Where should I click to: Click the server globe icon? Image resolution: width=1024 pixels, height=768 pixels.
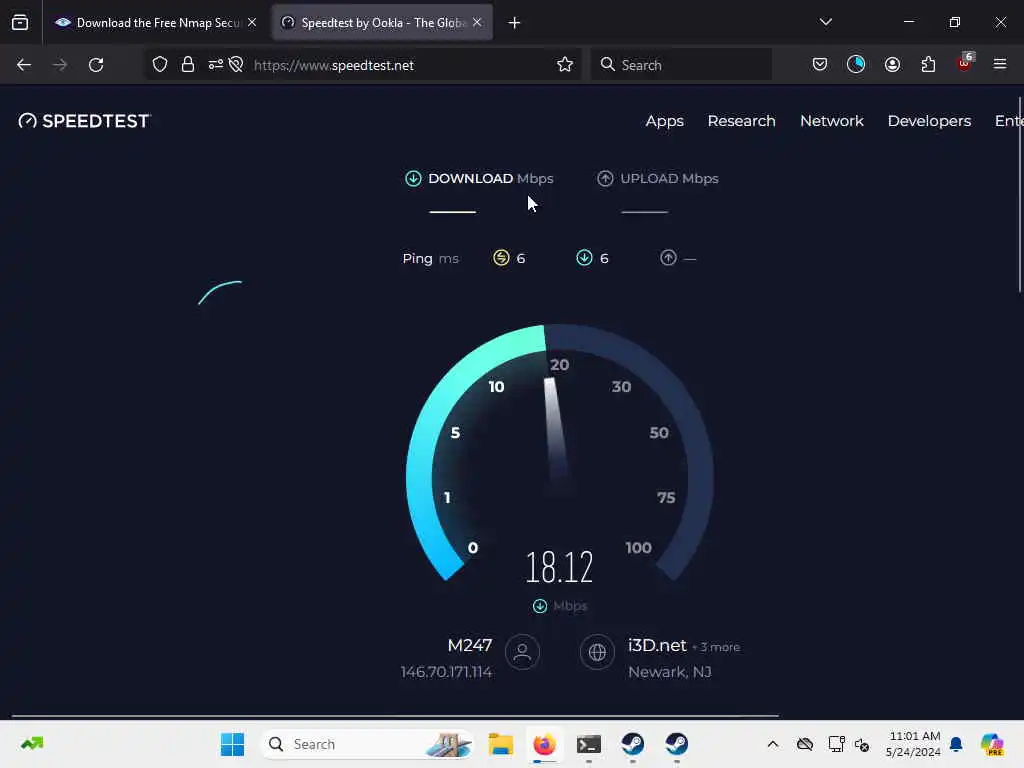click(x=597, y=652)
